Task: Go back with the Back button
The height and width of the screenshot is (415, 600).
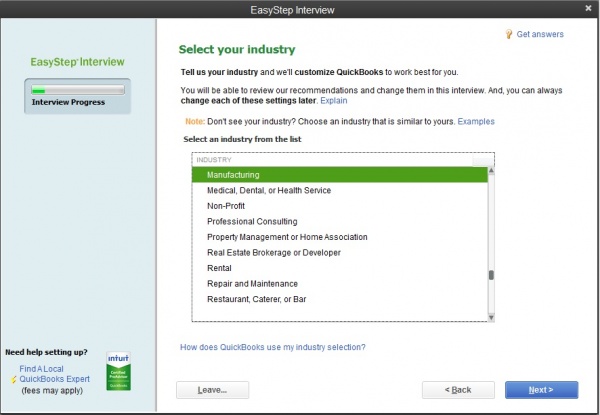Action: coord(458,390)
